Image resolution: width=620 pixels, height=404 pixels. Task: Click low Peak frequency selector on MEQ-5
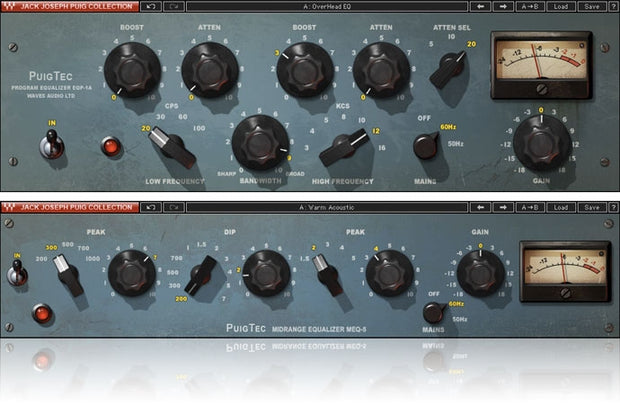[x=69, y=276]
